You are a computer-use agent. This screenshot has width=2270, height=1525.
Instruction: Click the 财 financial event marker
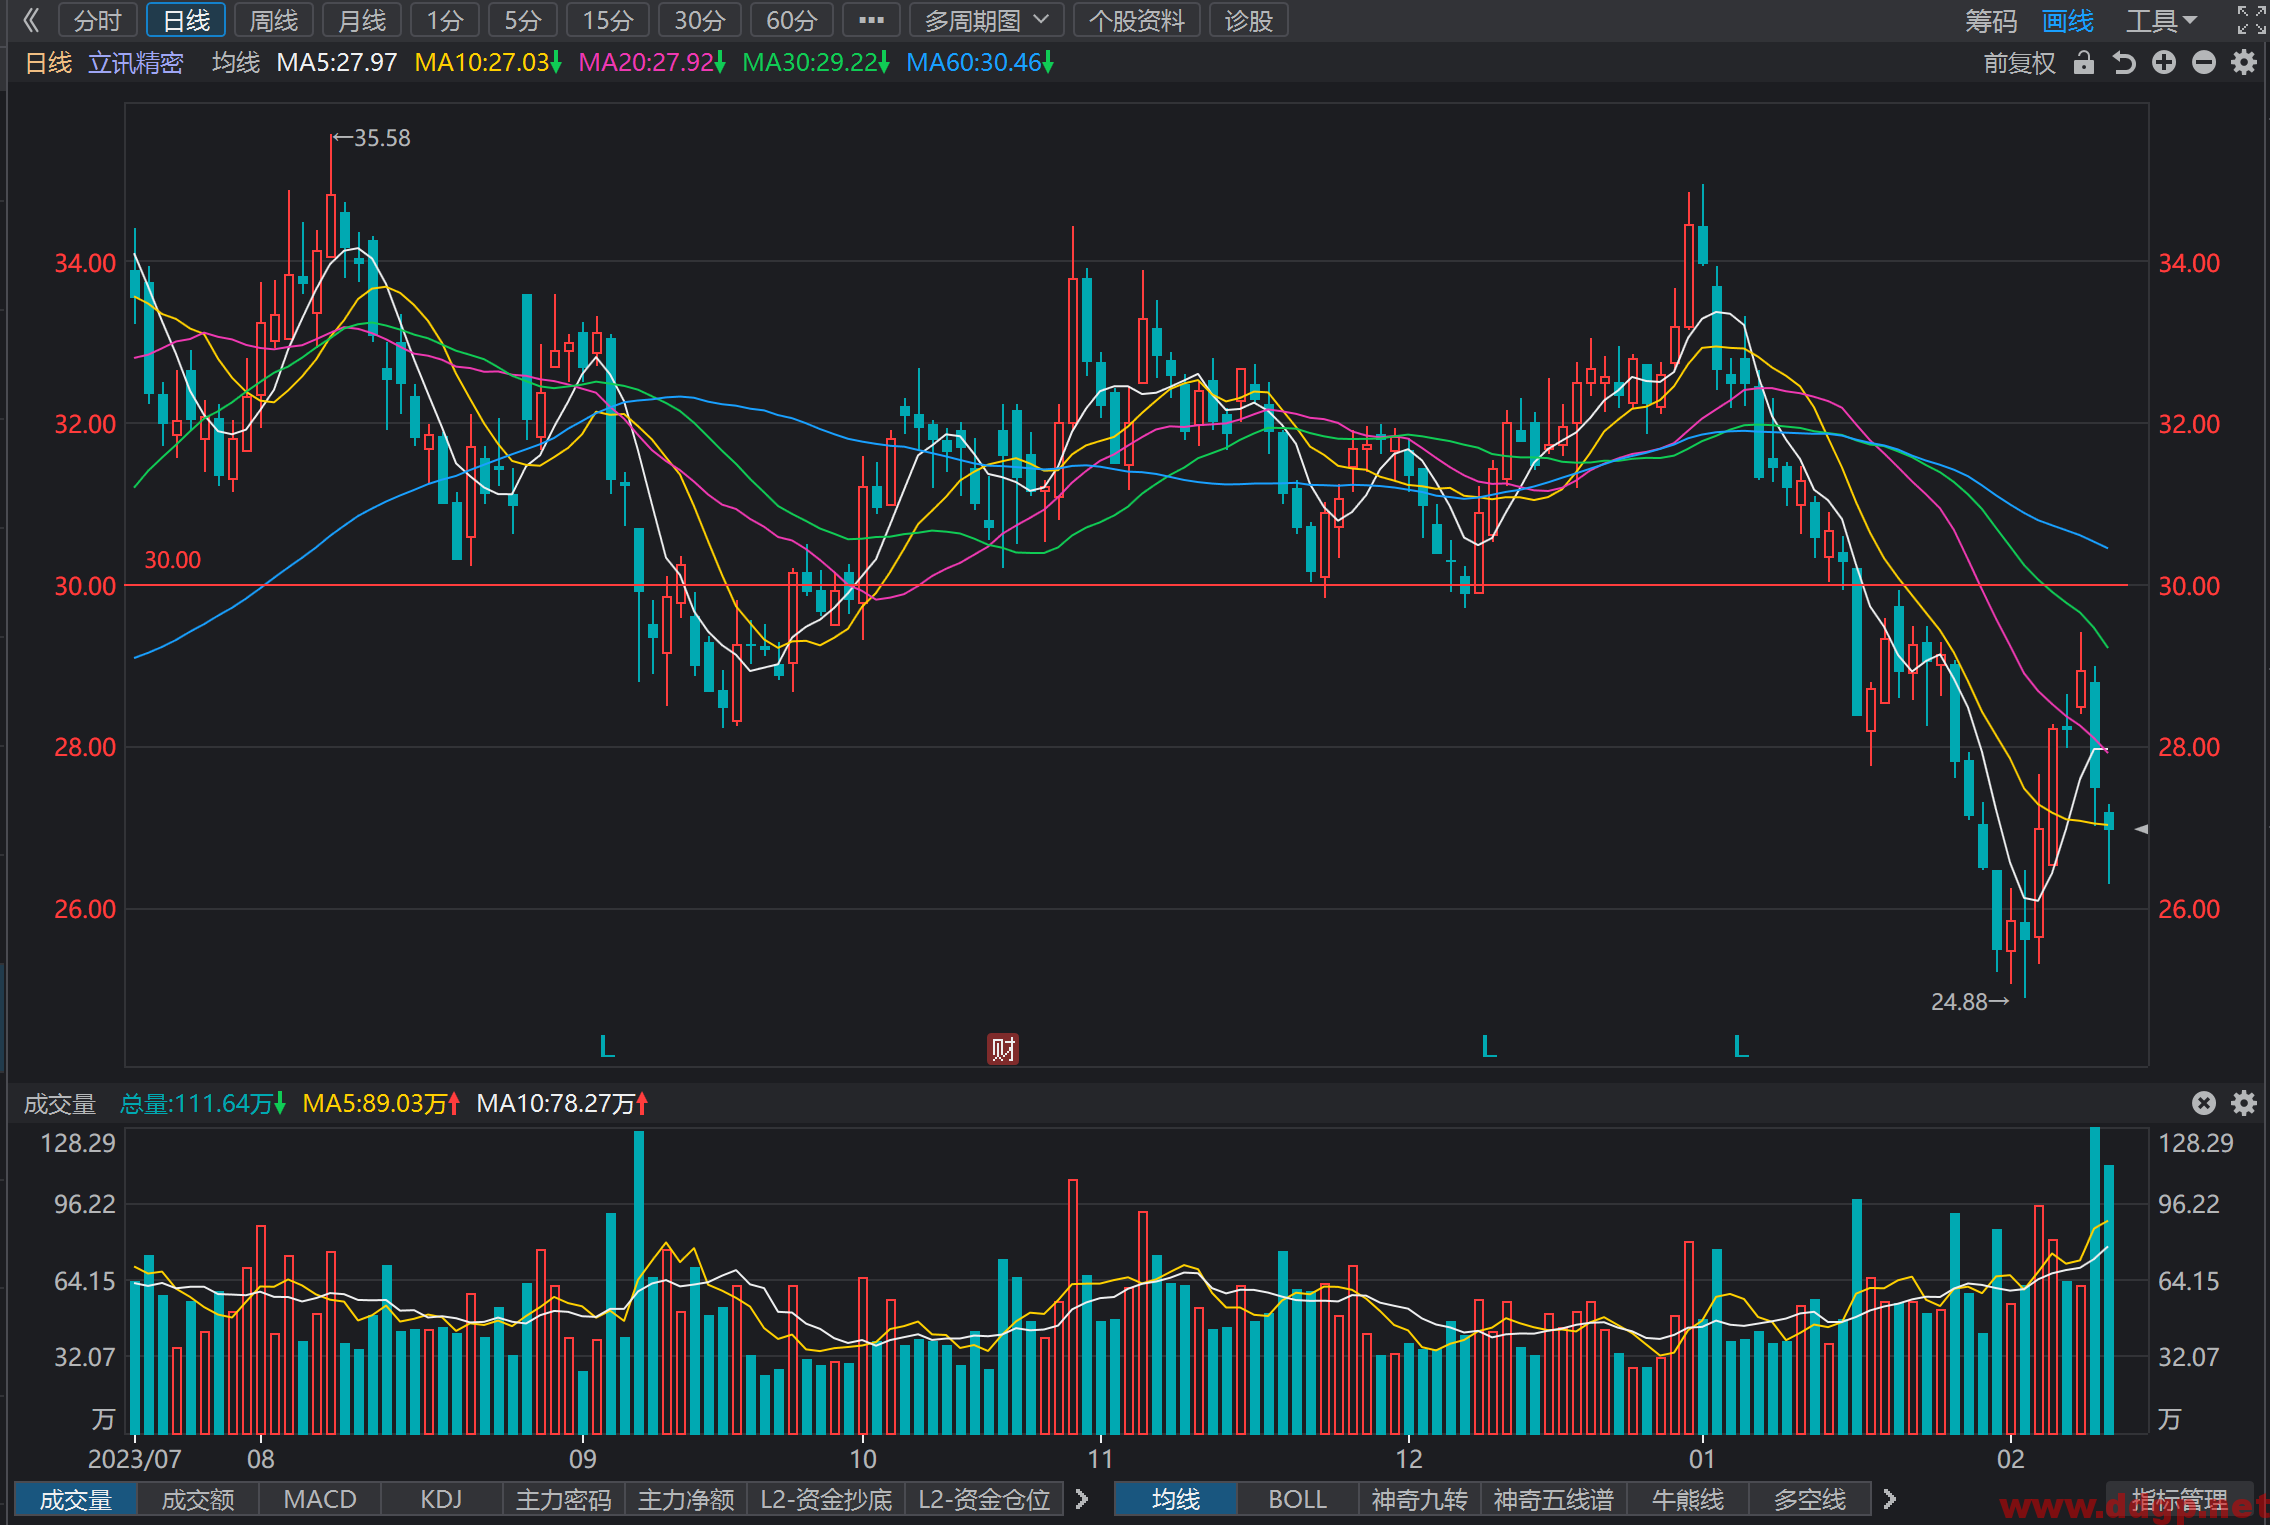pos(1003,1049)
